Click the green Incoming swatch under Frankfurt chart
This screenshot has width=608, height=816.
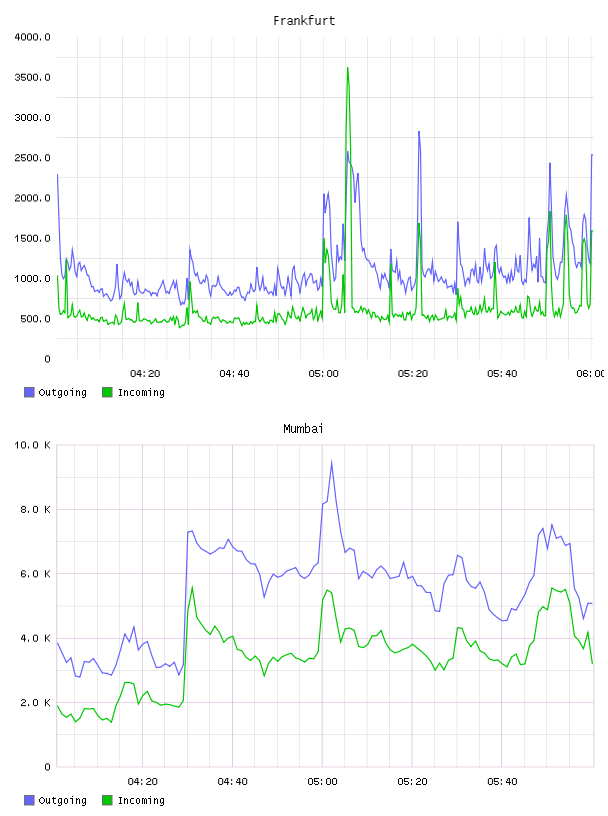point(107,392)
